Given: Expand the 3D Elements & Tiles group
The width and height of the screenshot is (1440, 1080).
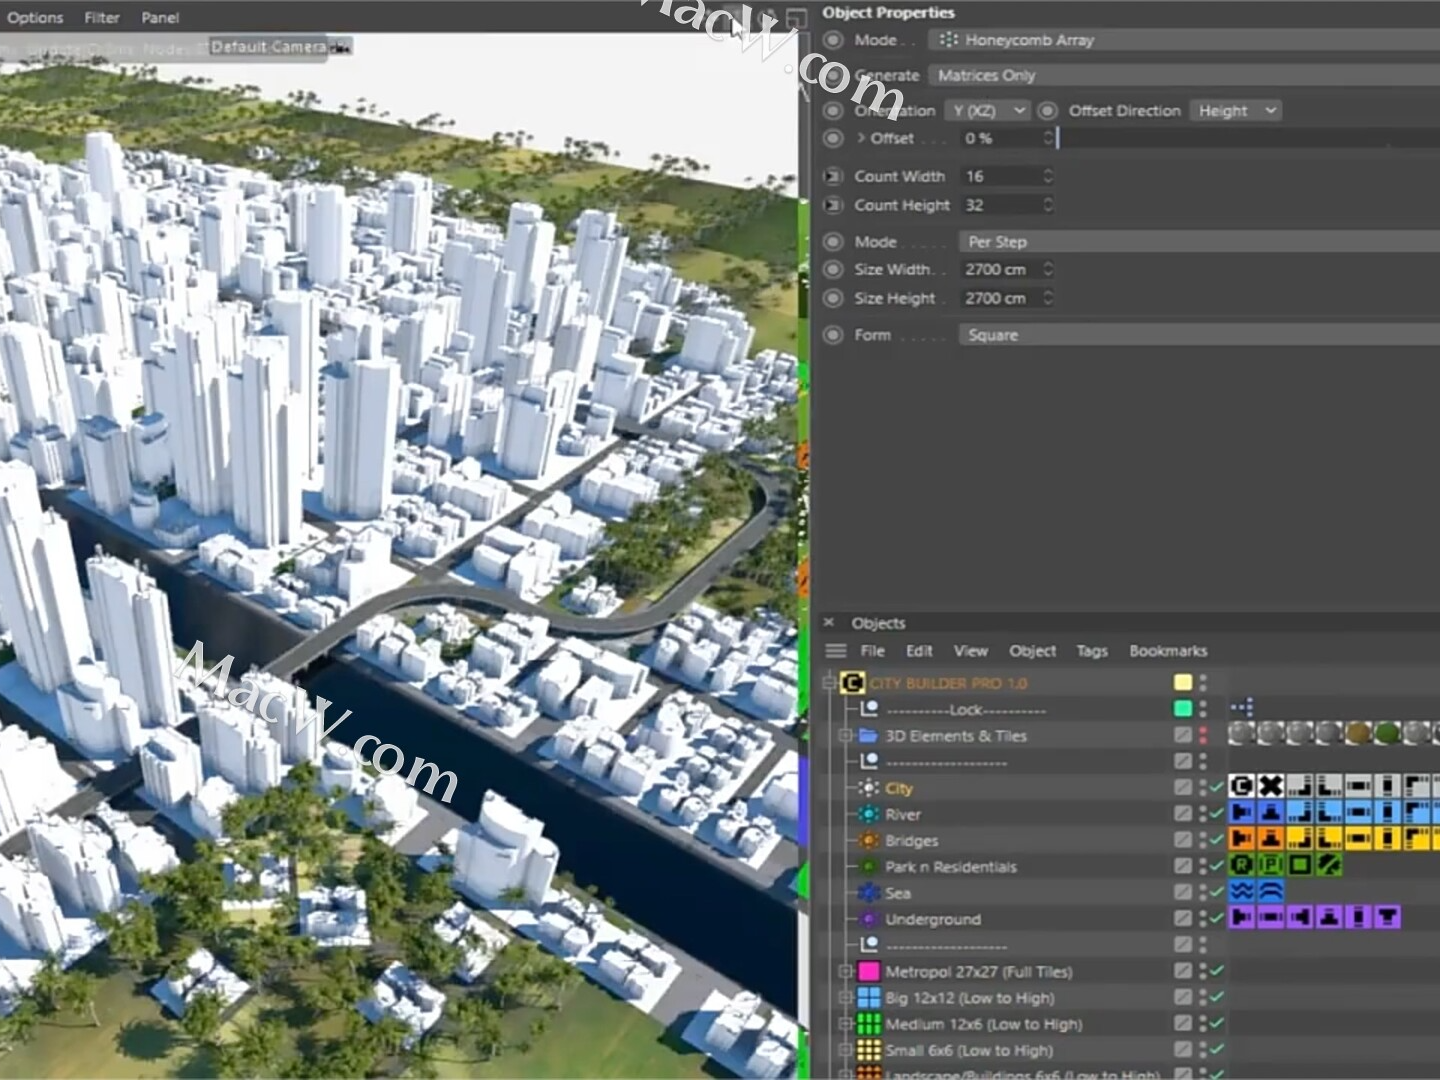Looking at the screenshot, I should pos(843,735).
